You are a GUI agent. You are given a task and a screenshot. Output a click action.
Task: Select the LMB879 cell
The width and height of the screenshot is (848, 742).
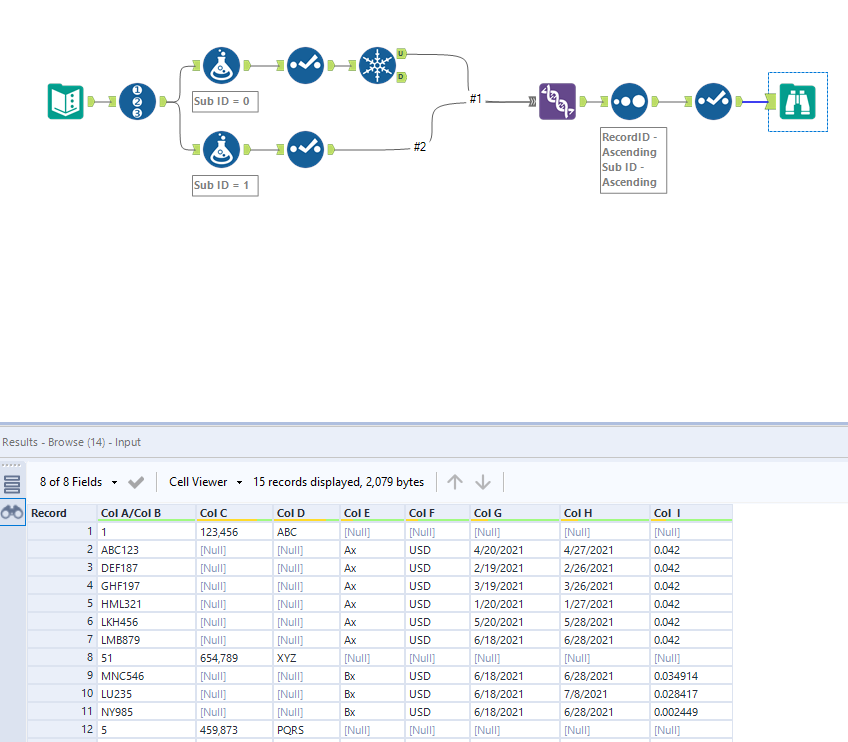click(x=147, y=640)
